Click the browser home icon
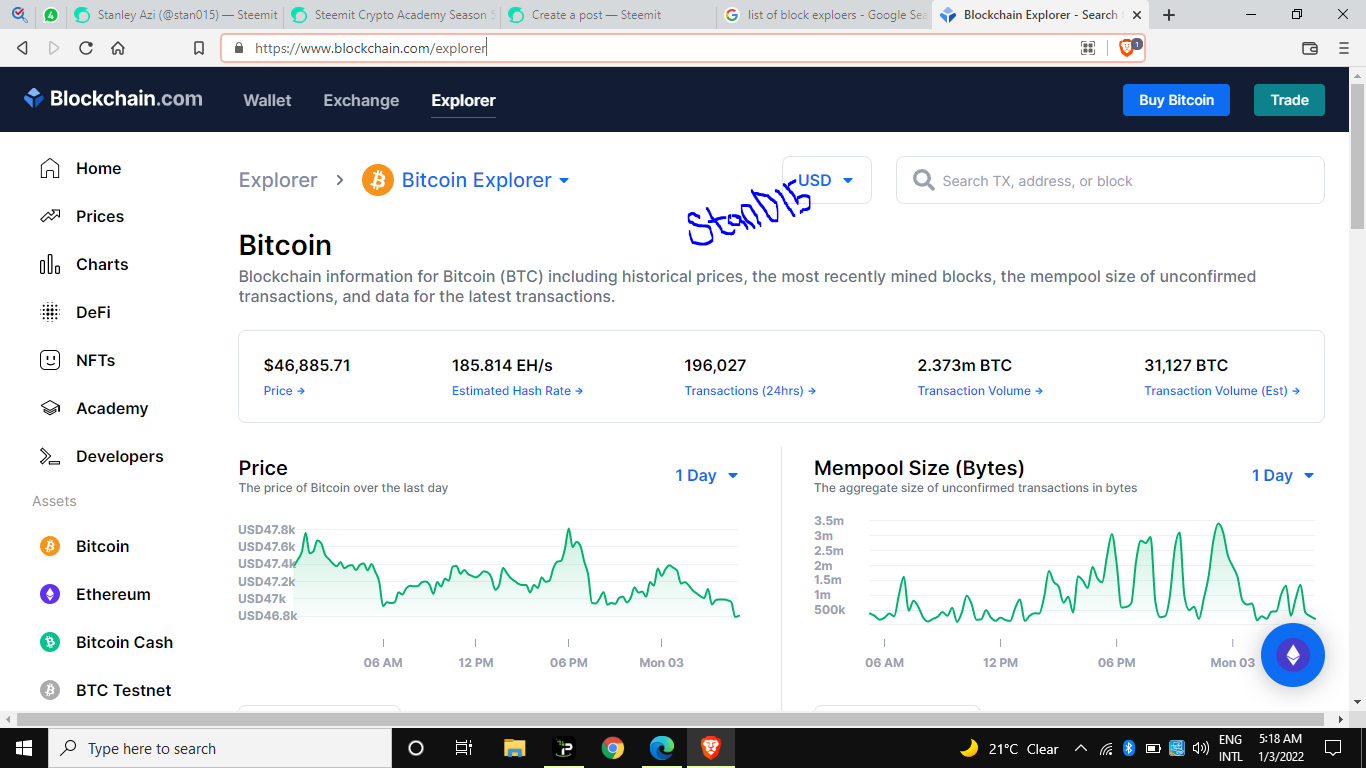Viewport: 1366px width, 768px height. [x=118, y=48]
